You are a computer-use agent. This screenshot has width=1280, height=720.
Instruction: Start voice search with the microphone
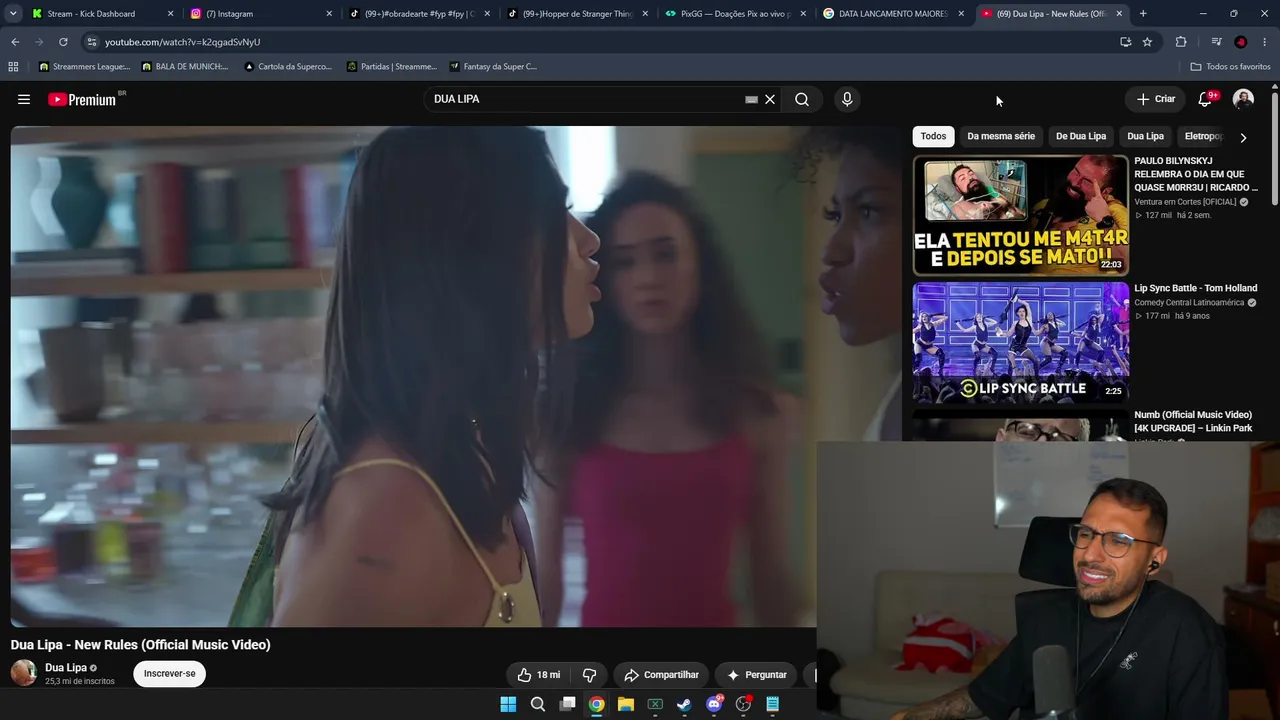(x=847, y=99)
